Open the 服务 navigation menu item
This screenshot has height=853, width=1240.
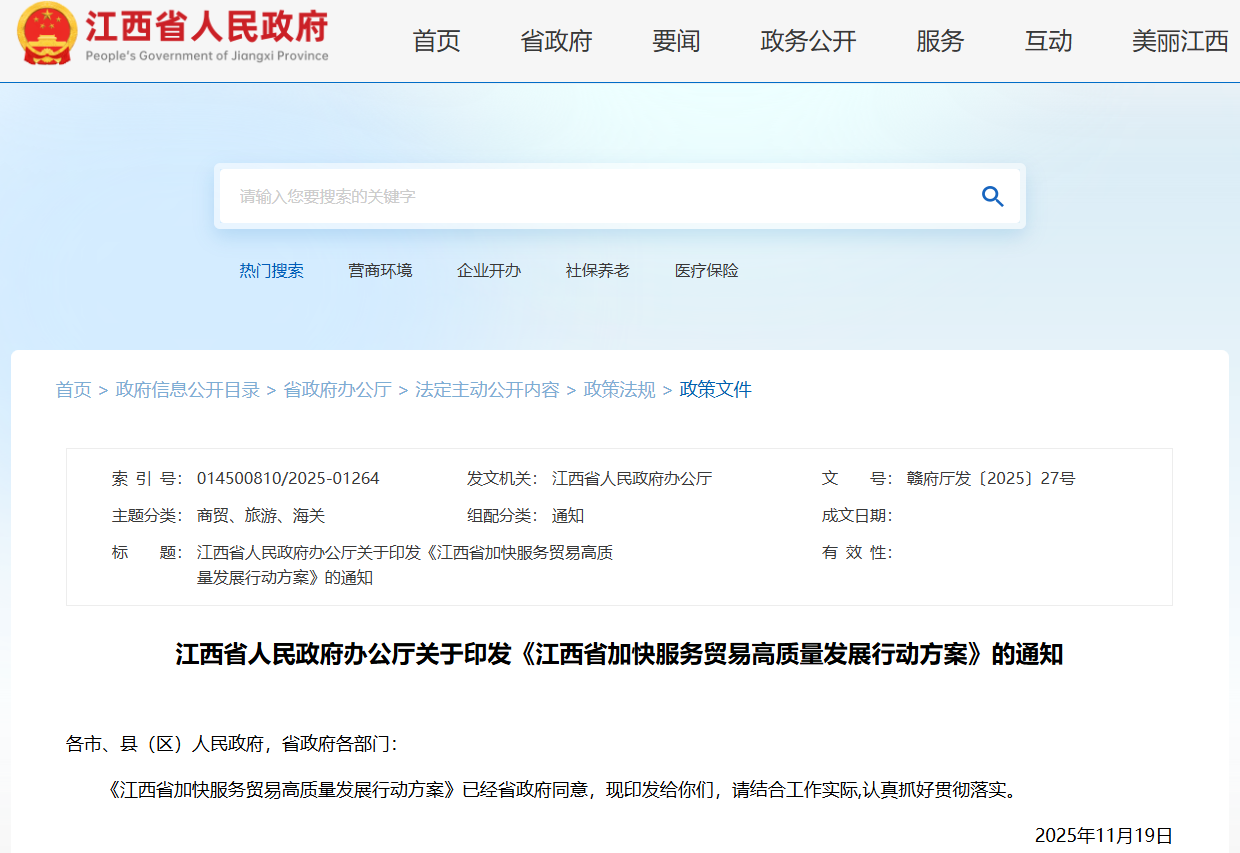[940, 41]
